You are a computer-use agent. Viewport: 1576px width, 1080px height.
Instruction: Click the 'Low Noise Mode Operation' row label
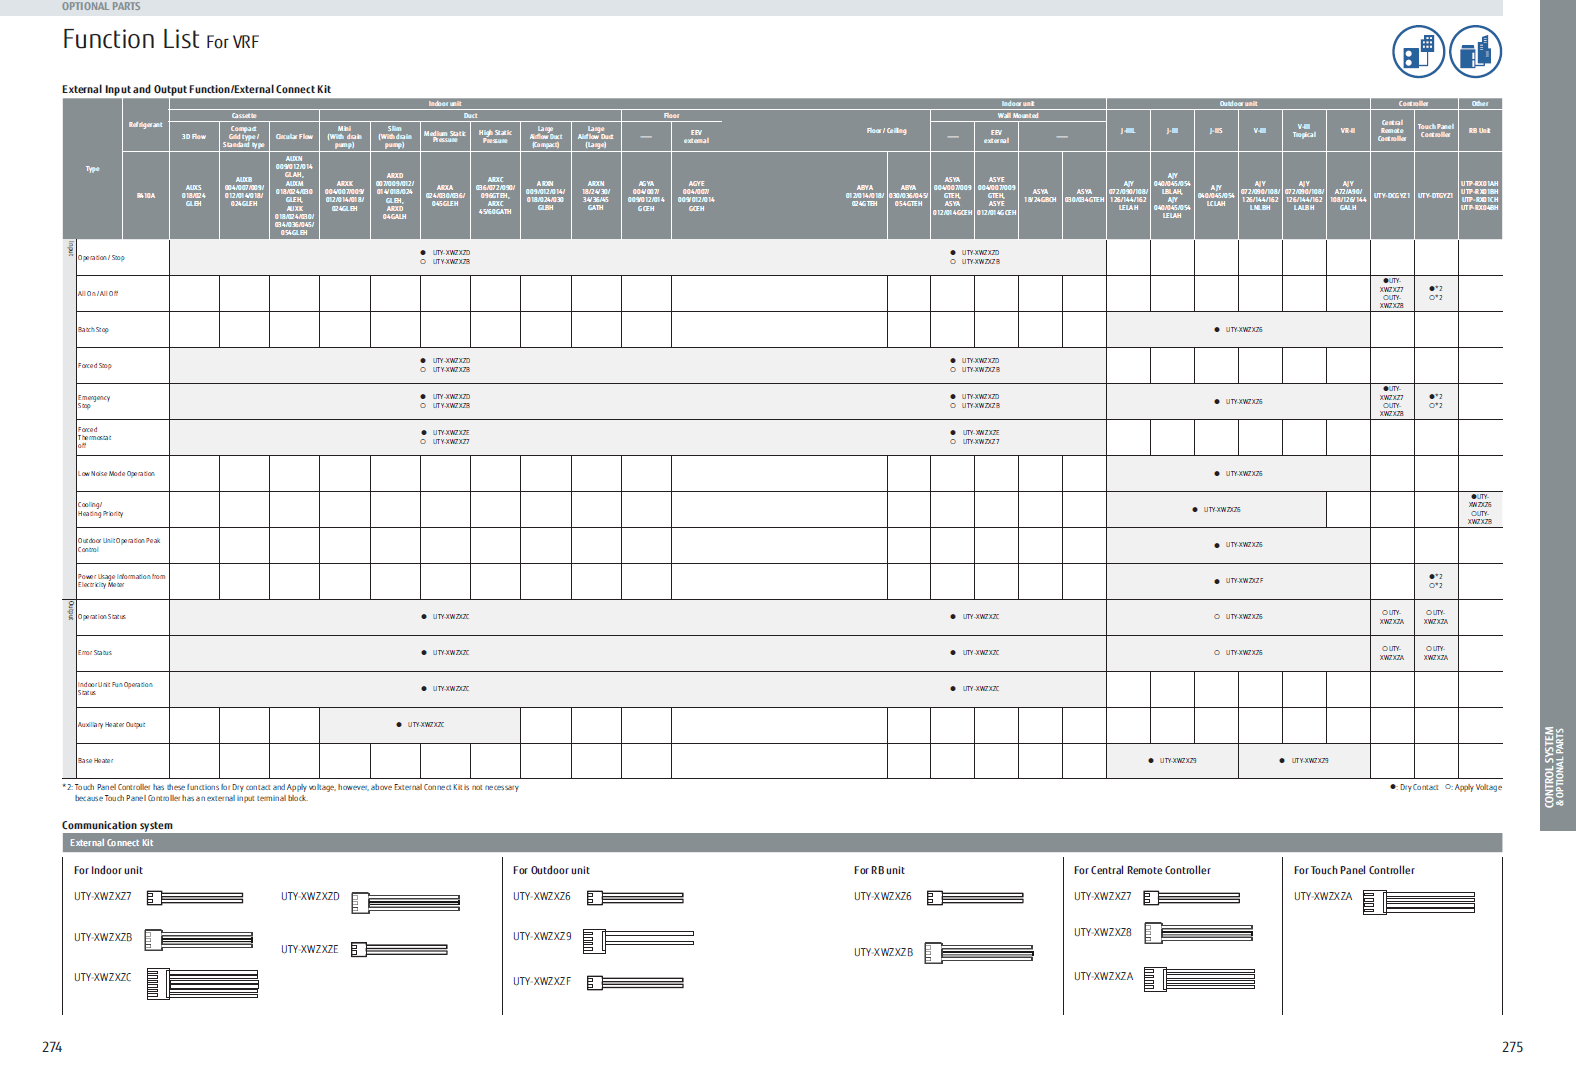[116, 474]
